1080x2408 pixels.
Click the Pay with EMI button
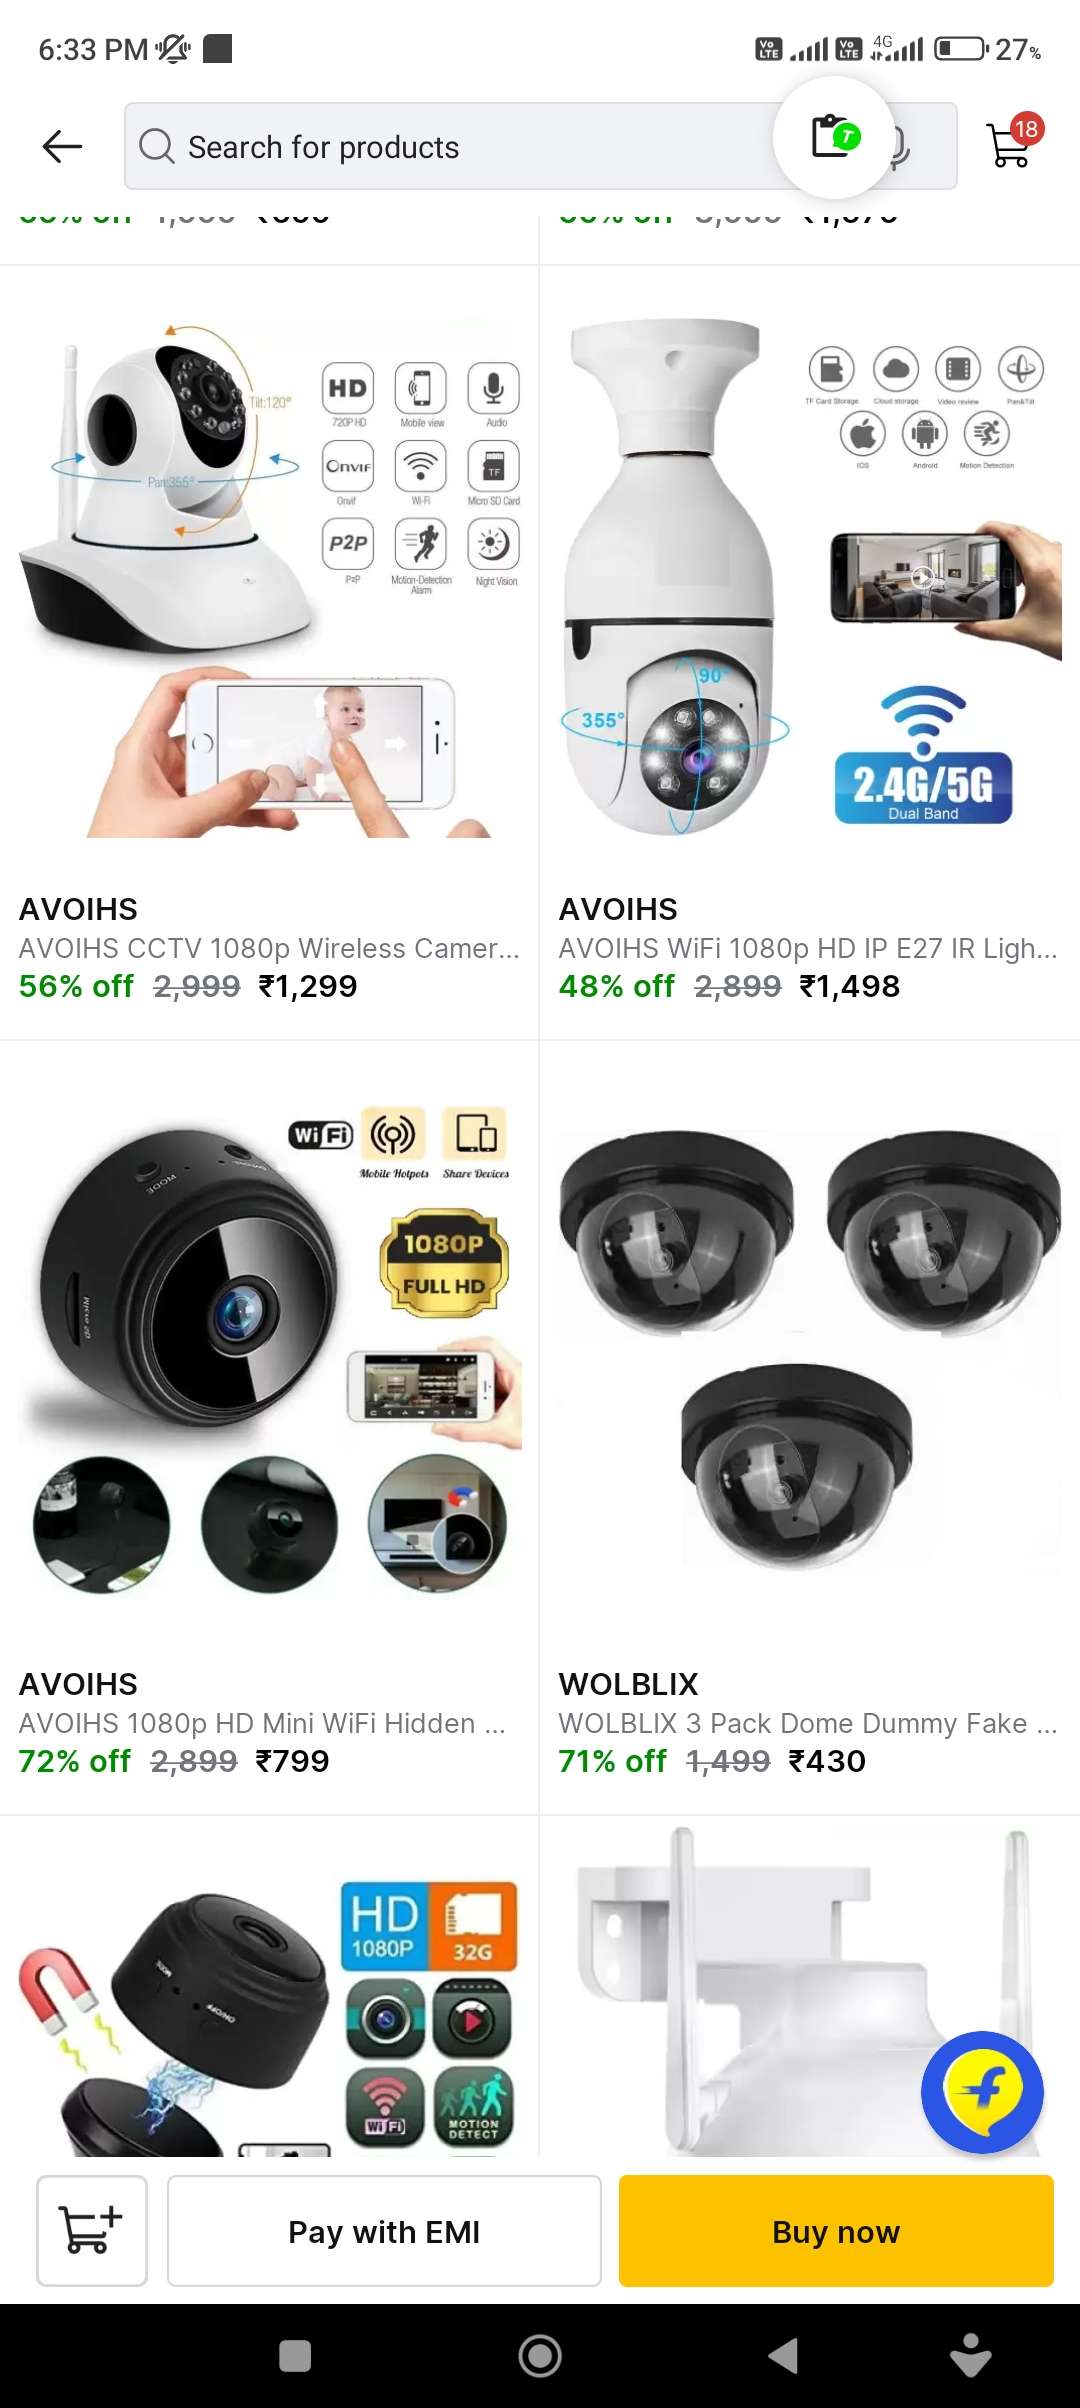point(384,2230)
